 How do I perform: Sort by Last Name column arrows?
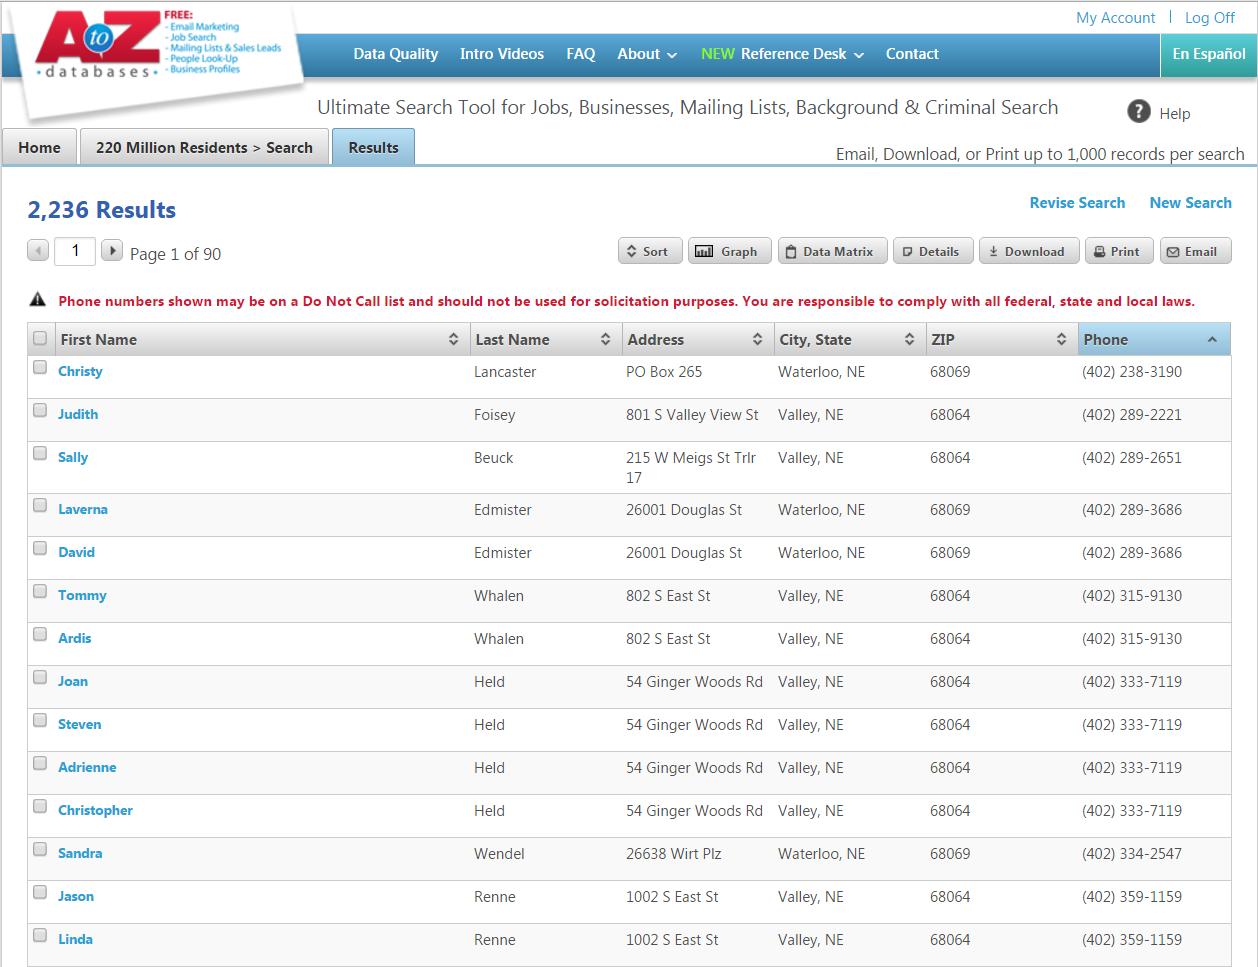605,339
